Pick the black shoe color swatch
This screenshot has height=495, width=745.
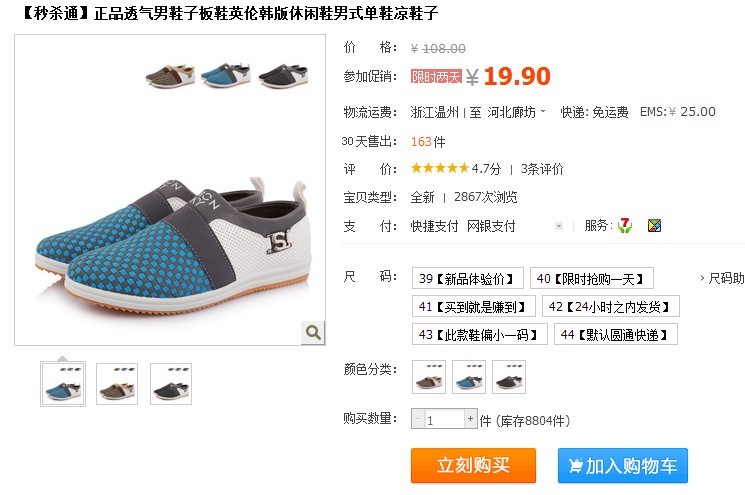click(x=509, y=377)
